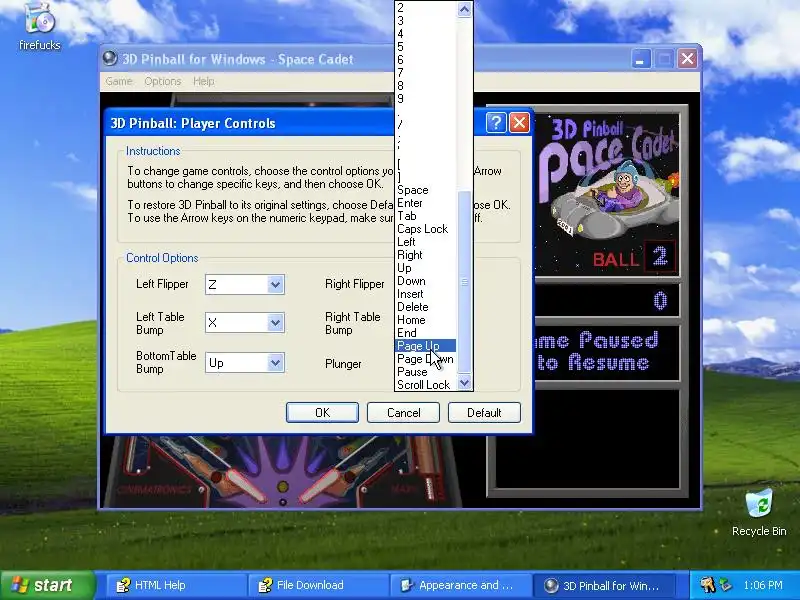Click the key list scroll-up arrow
The image size is (800, 600).
tap(464, 9)
